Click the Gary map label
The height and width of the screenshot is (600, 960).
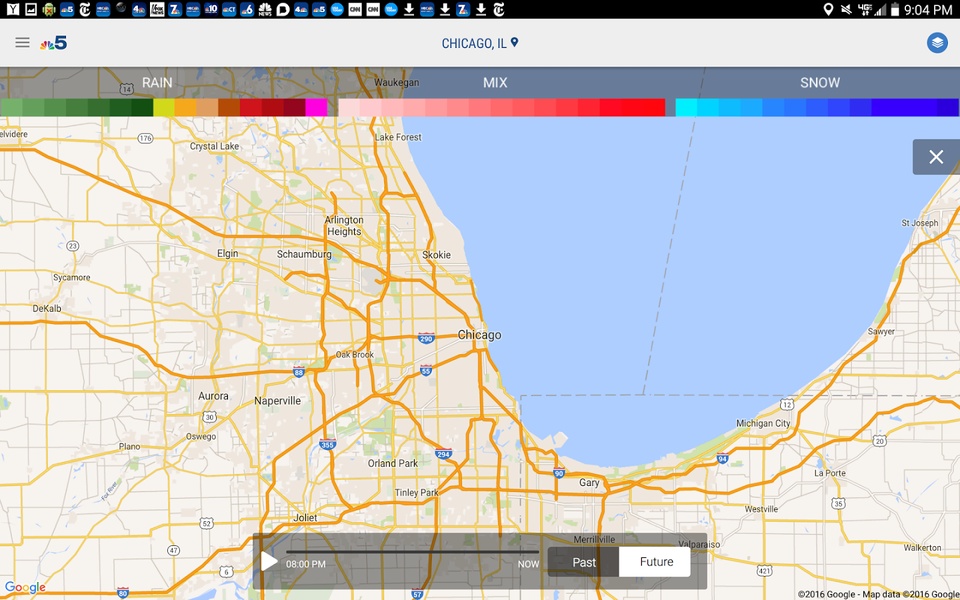coord(589,482)
